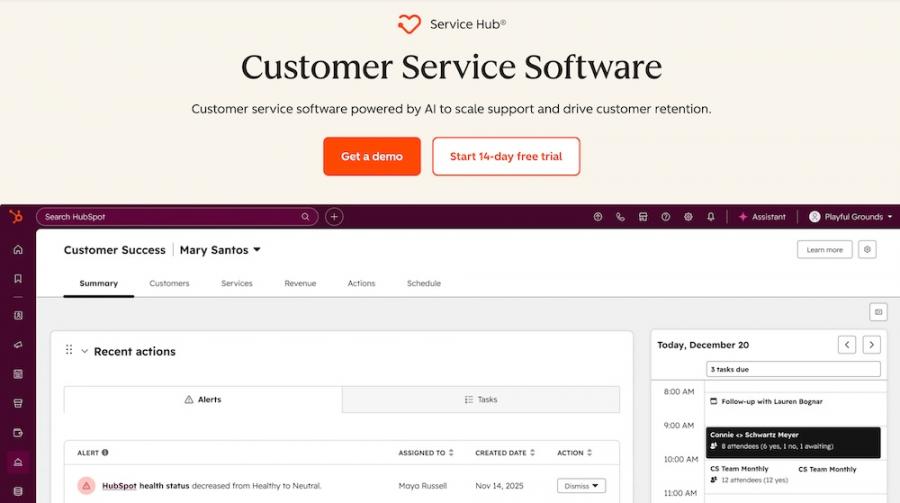Screen dimensions: 900x503
Task: Open Connie <> Schwartz Meyer meeting
Action: tap(793, 442)
